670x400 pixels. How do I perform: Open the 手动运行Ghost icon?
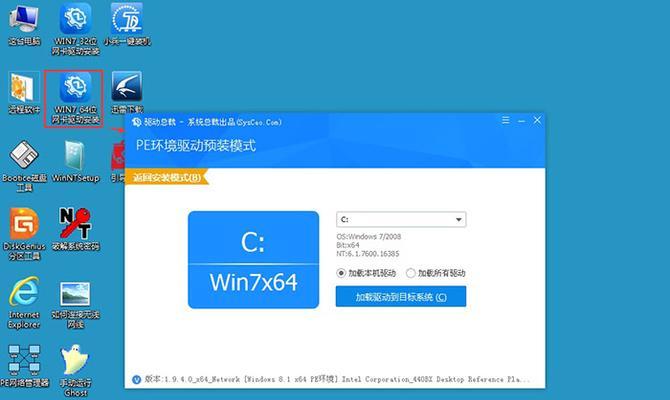pyautogui.click(x=76, y=371)
